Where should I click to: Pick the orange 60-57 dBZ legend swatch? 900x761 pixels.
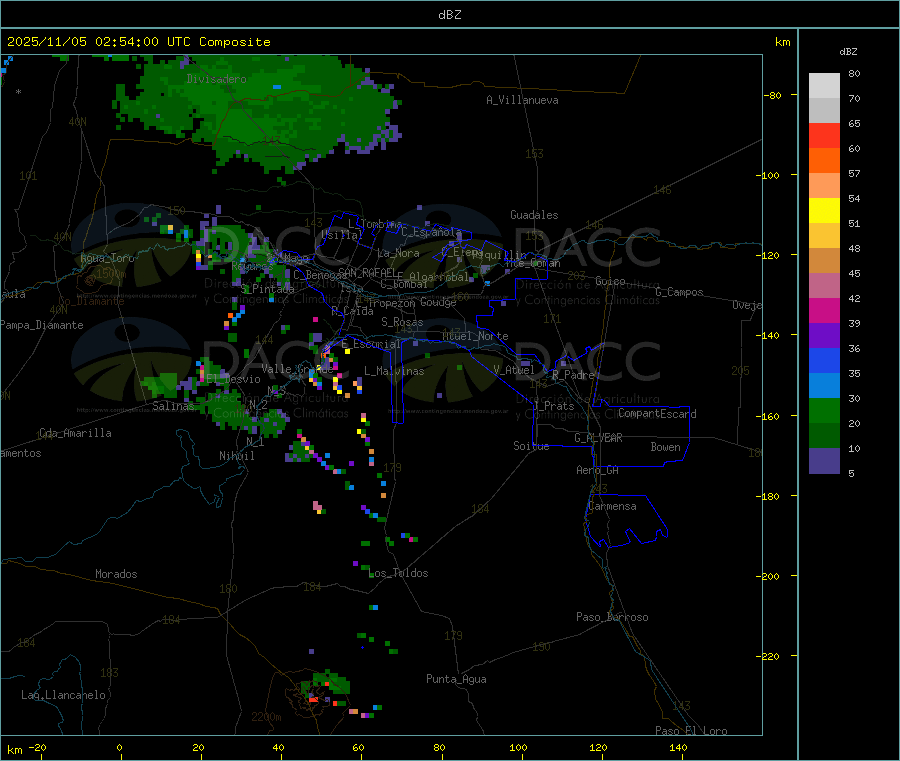824,161
